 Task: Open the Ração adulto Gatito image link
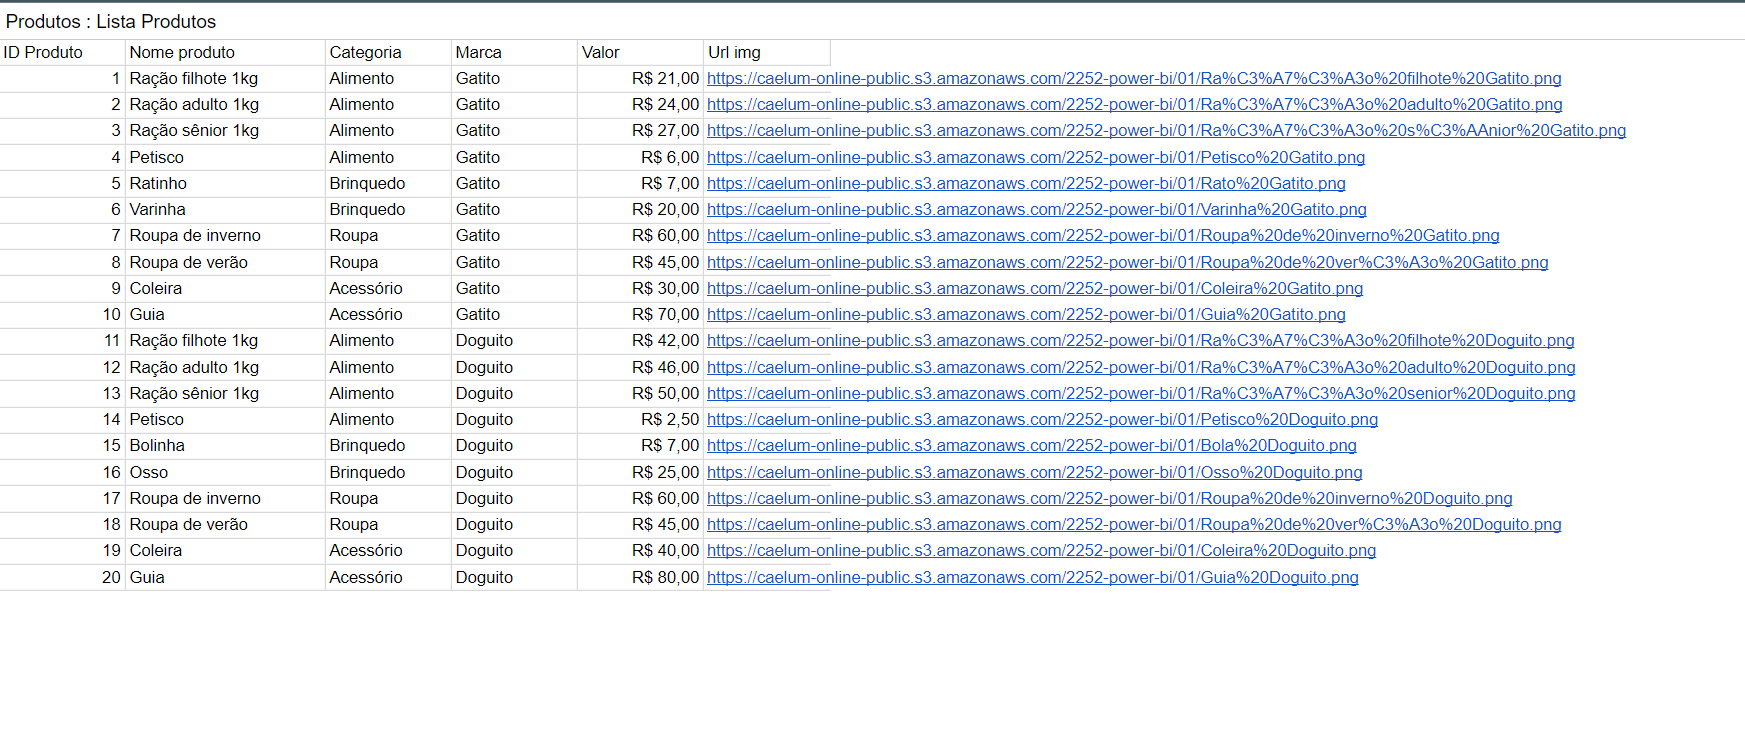tap(1135, 104)
